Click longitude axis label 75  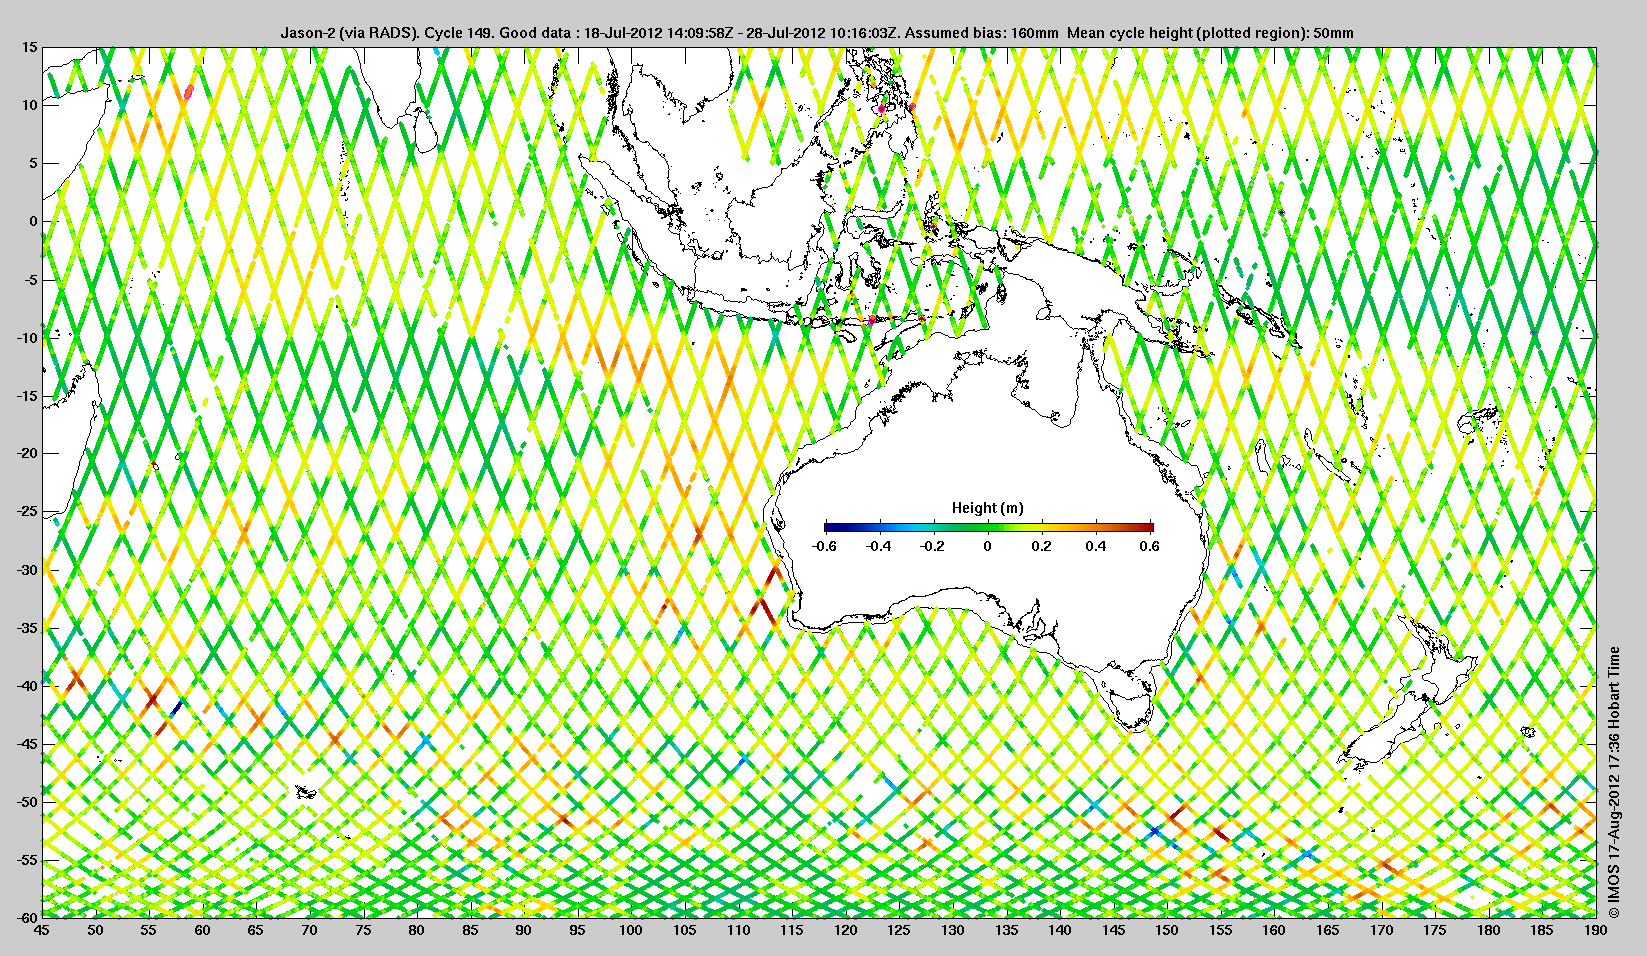pyautogui.click(x=363, y=931)
